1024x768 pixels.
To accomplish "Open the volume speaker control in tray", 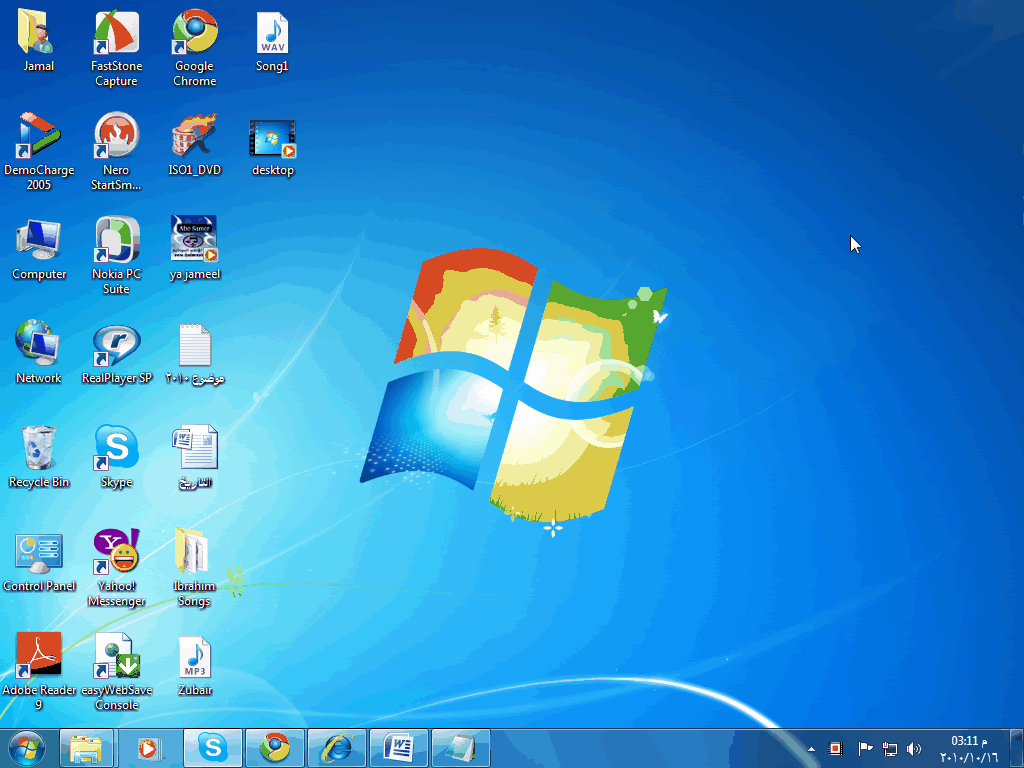I will pos(914,748).
